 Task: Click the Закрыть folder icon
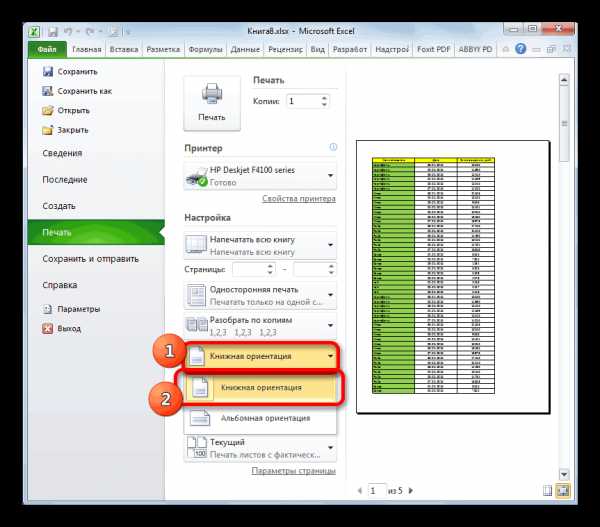click(47, 130)
